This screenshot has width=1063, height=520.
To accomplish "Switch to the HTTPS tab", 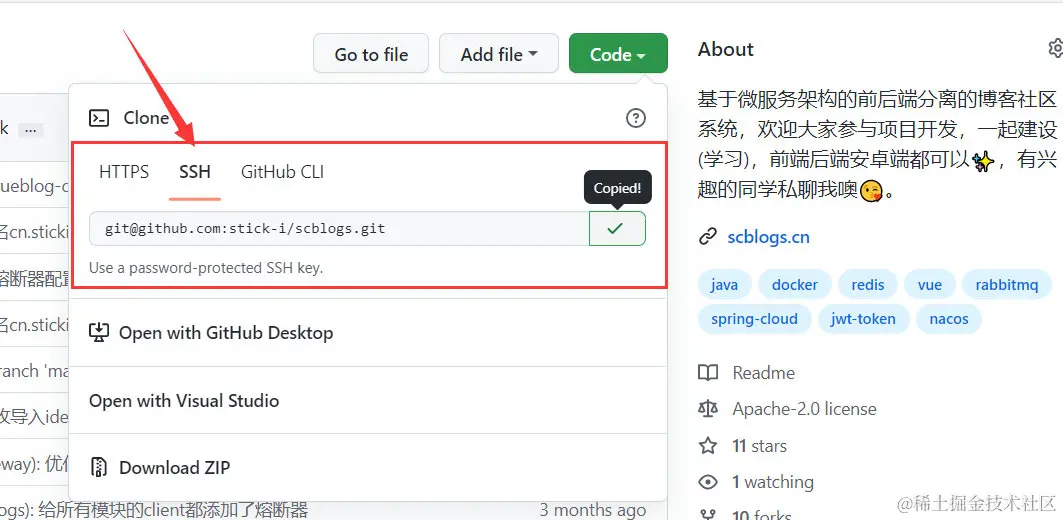I will pyautogui.click(x=124, y=172).
